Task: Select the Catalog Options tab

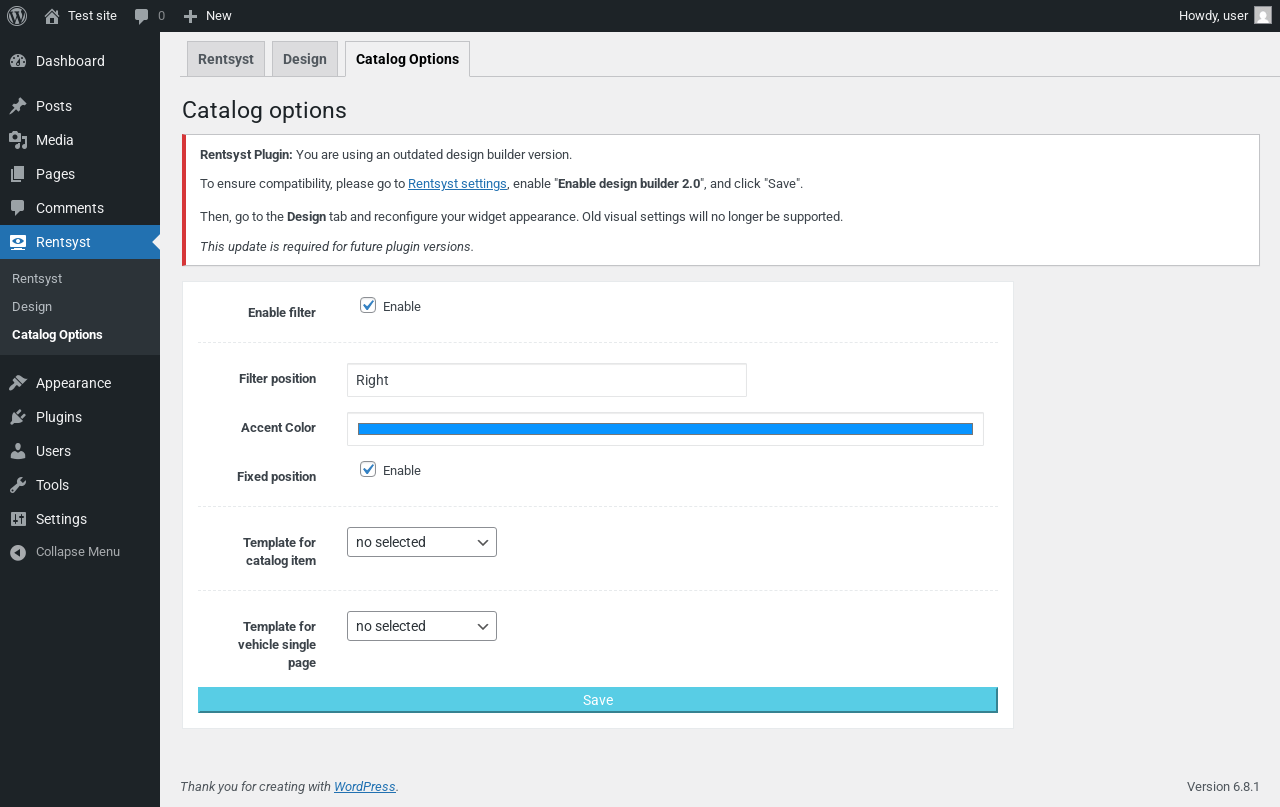Action: (x=407, y=59)
